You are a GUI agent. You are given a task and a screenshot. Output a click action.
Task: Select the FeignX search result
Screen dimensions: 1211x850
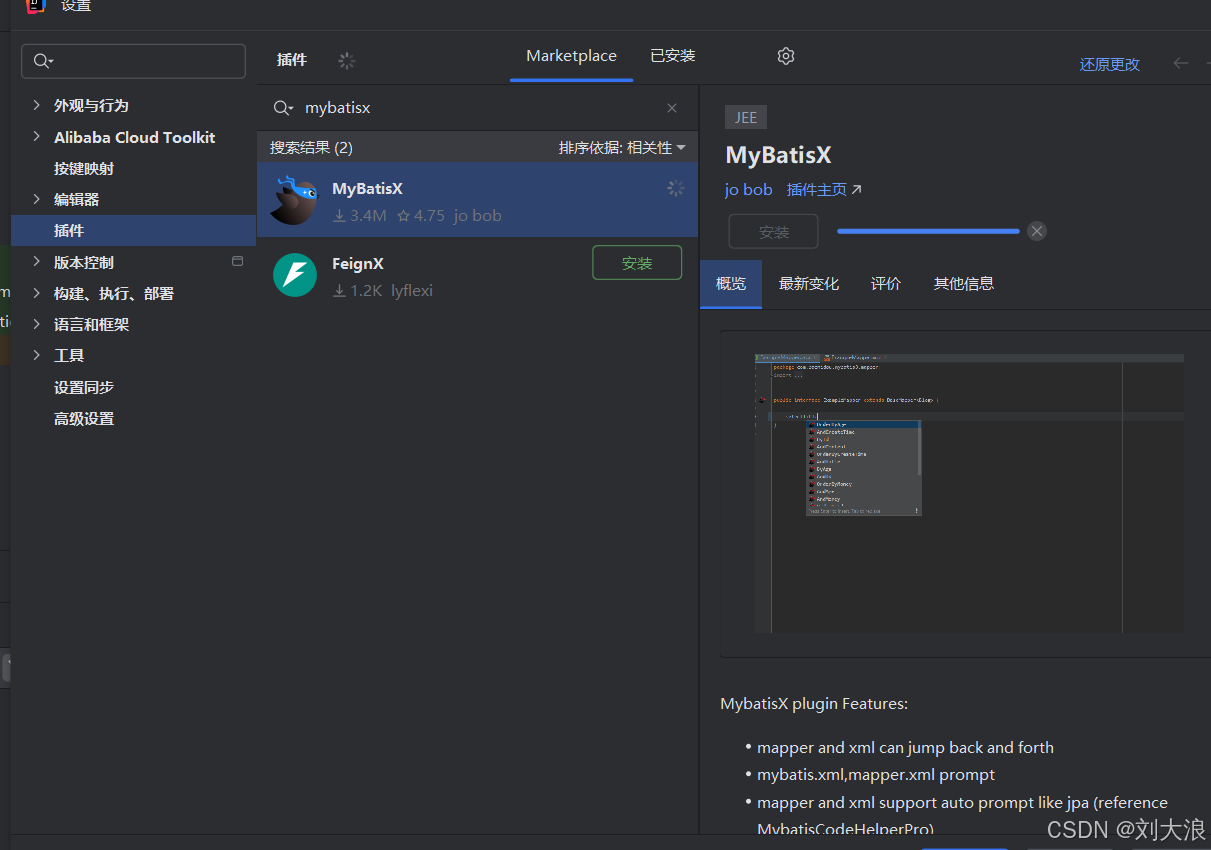click(x=477, y=276)
